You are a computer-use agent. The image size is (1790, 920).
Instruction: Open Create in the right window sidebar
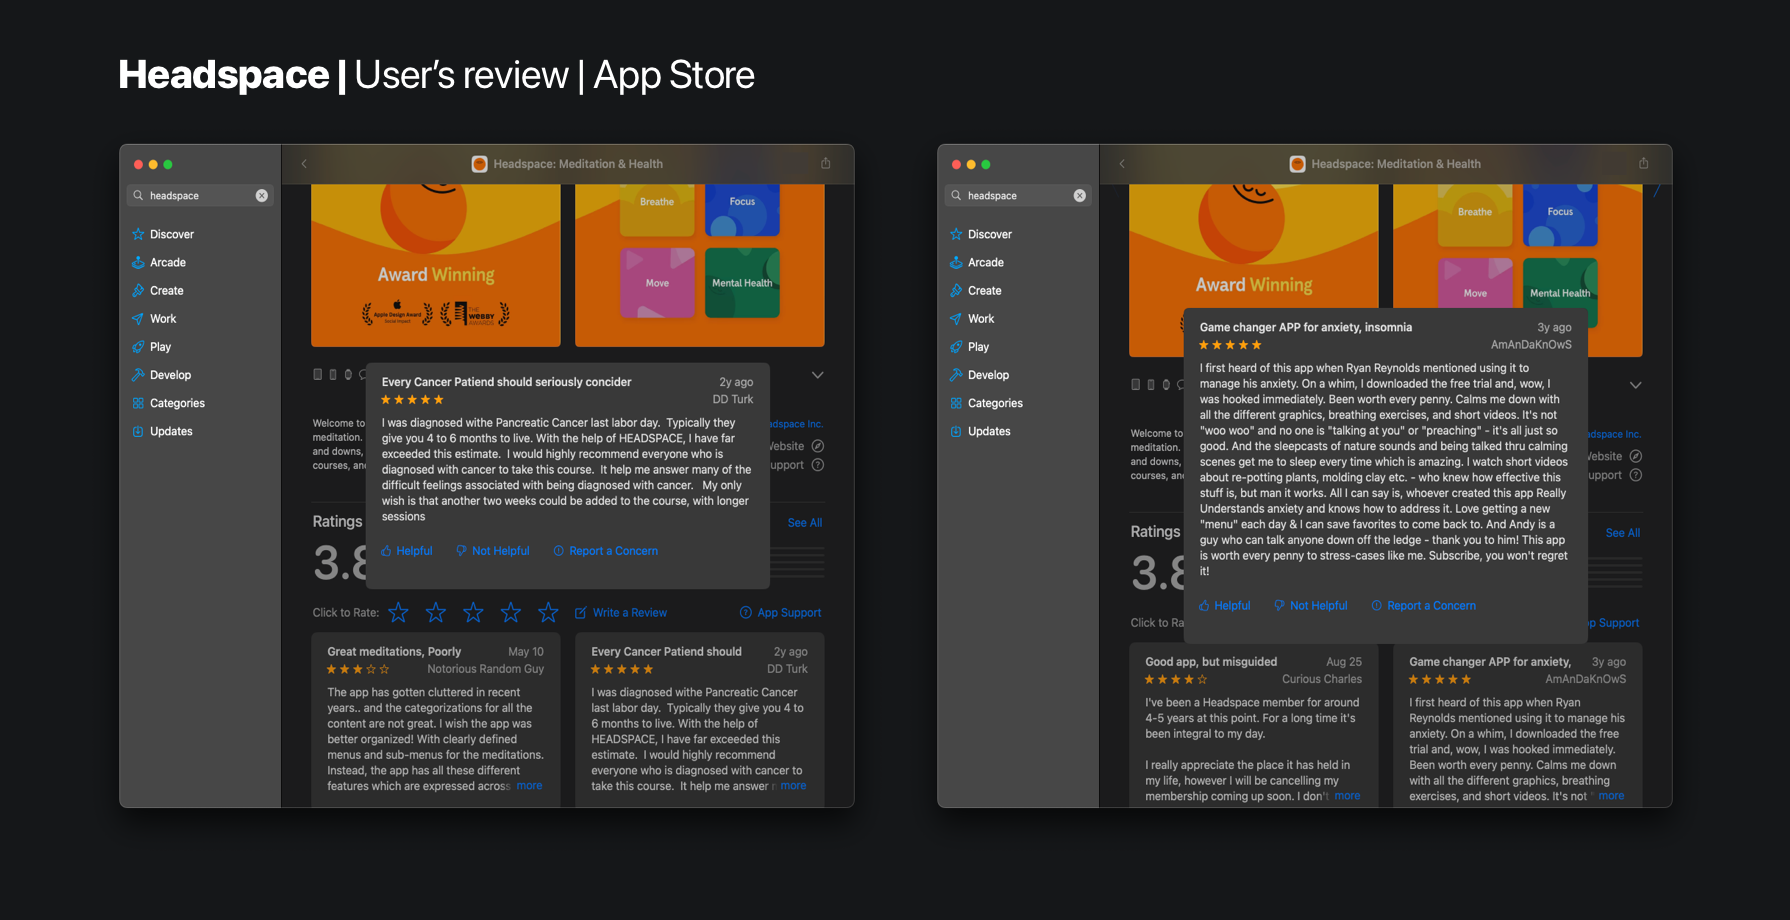(x=976, y=290)
